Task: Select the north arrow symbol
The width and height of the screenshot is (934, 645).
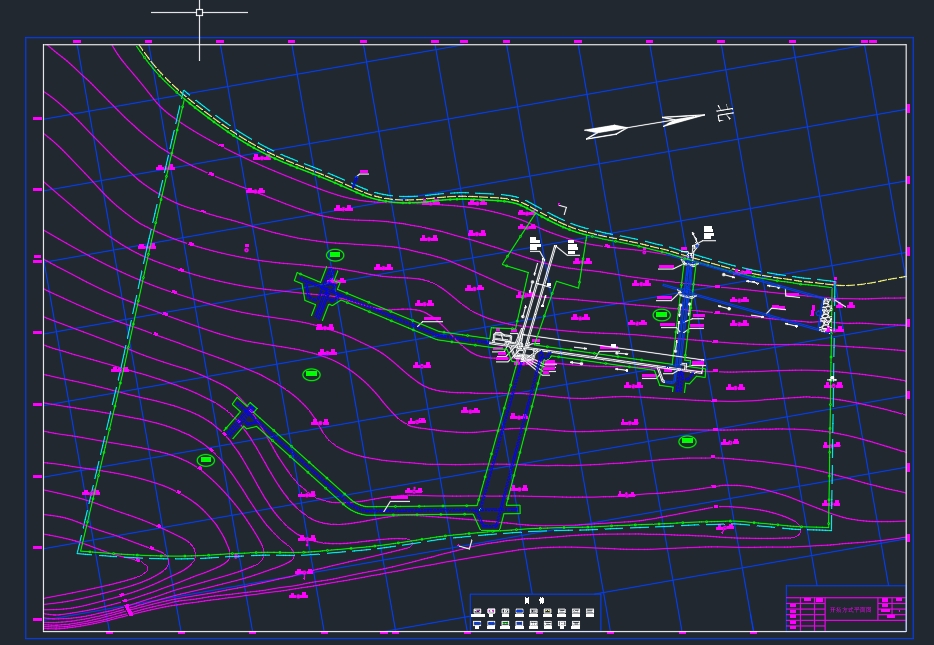Action: click(x=645, y=126)
